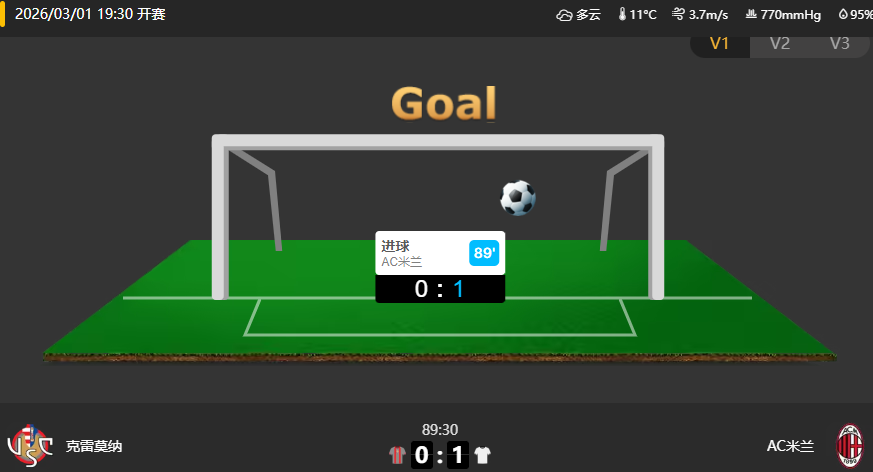The height and width of the screenshot is (472, 873).
Task: Click the 进球 event popup card
Action: coord(440,267)
